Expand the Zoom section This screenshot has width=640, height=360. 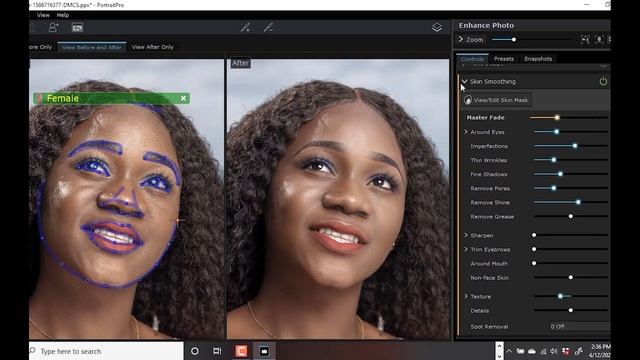click(461, 40)
